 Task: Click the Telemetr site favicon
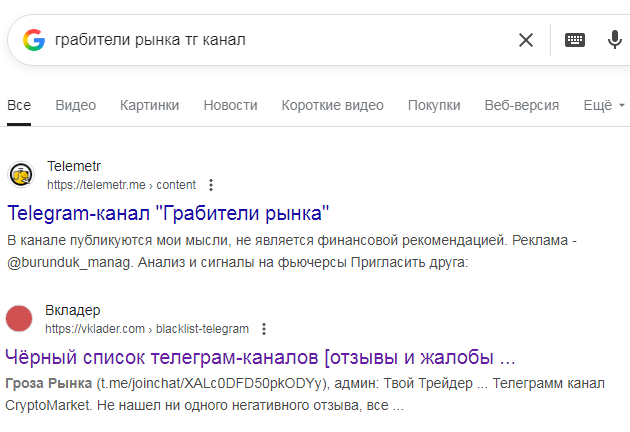pyautogui.click(x=21, y=175)
